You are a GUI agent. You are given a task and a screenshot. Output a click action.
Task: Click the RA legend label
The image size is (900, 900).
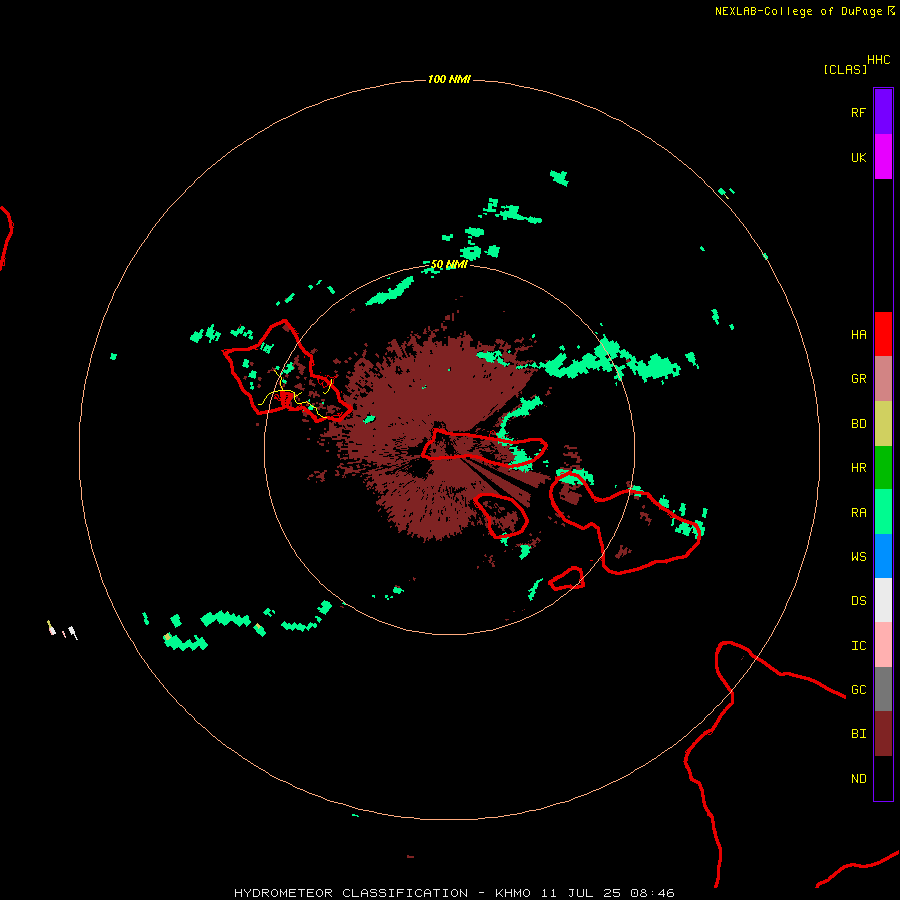point(858,513)
